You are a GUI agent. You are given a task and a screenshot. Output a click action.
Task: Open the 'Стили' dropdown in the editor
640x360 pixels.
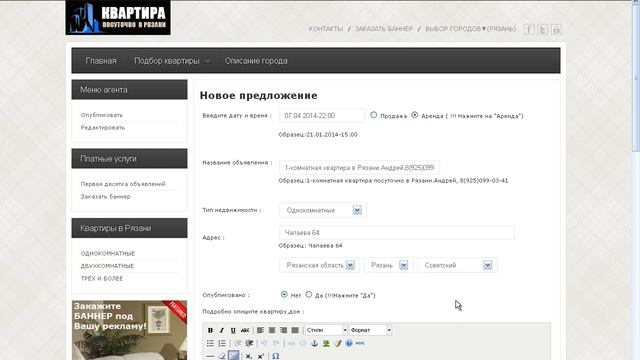(327, 330)
